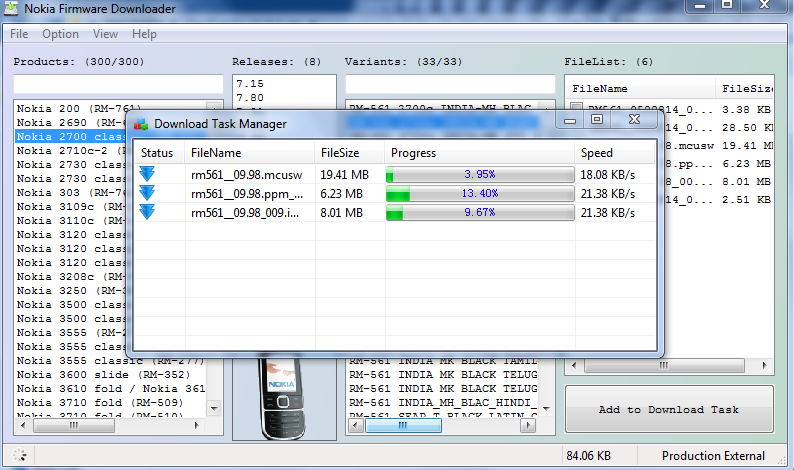Sort tasks by FileSize column header
This screenshot has width=794, height=470.
[x=350, y=153]
